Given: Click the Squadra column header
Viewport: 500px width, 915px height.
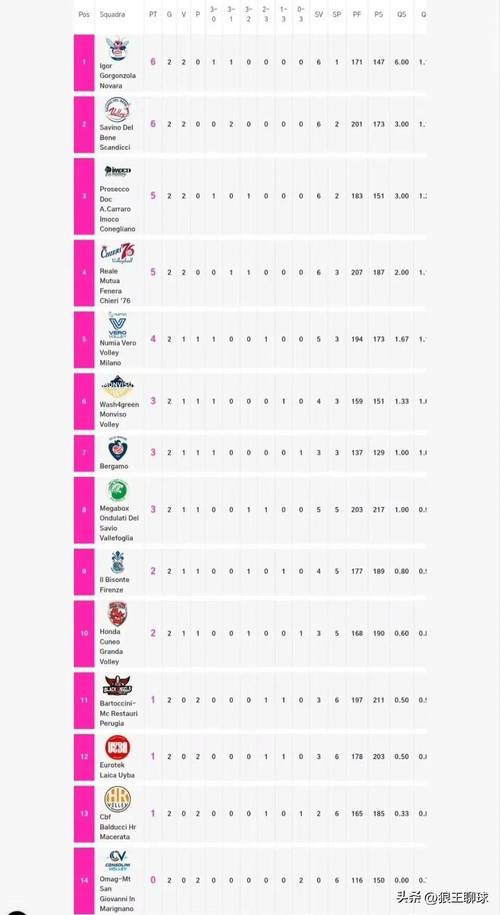Looking at the screenshot, I should pos(112,15).
